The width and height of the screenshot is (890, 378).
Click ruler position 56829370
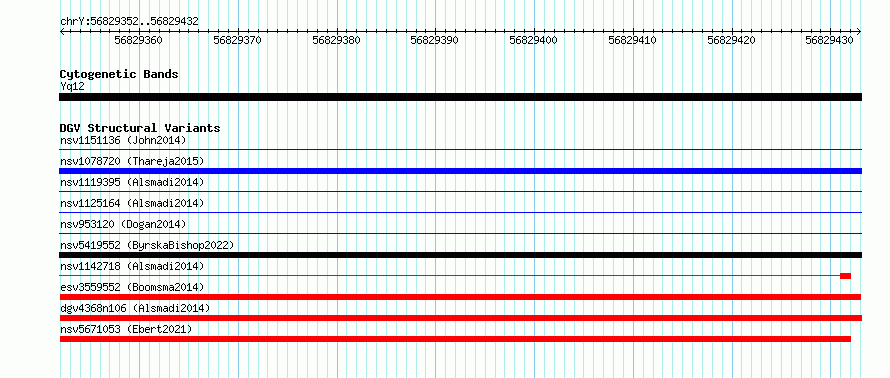point(237,40)
